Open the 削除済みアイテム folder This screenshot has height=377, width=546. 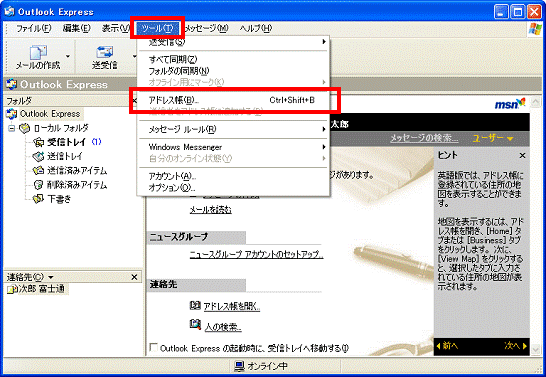click(77, 185)
